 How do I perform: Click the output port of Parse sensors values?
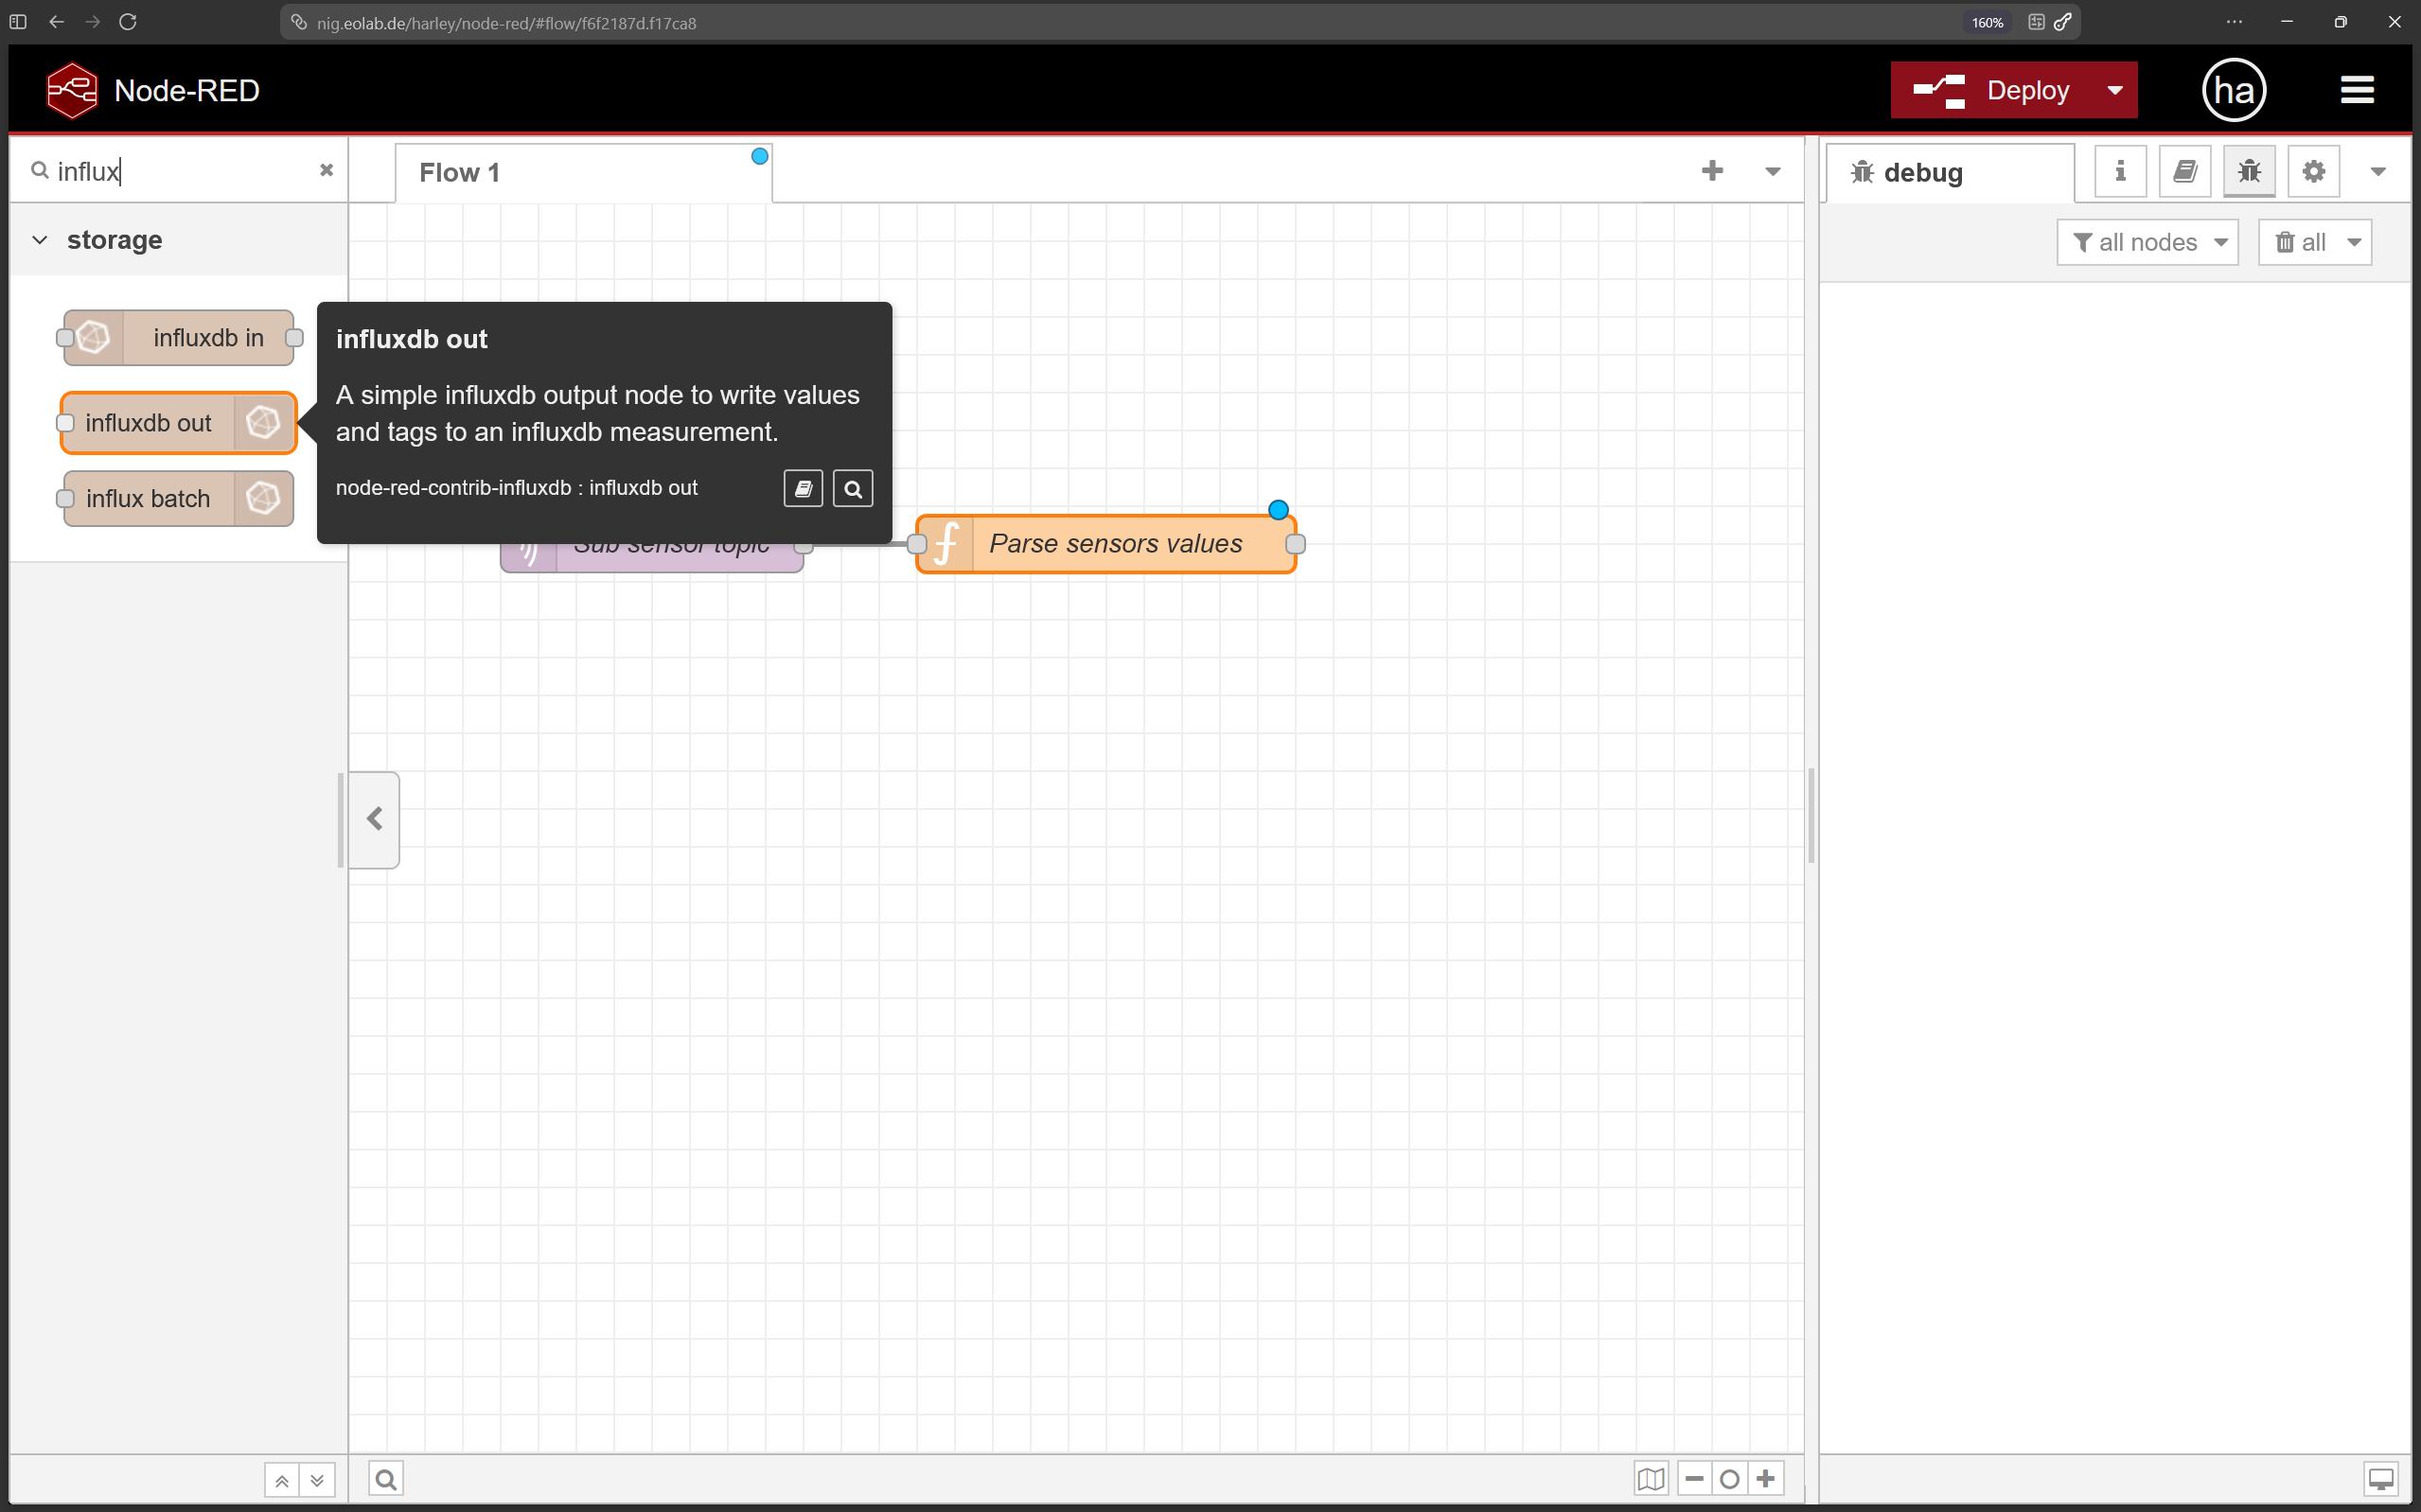[x=1295, y=544]
